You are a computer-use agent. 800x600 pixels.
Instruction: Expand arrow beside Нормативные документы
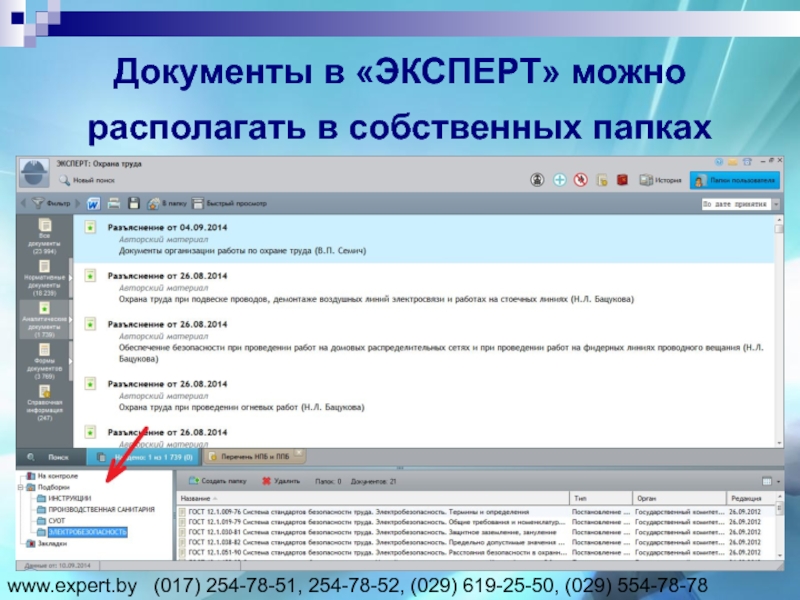70,278
